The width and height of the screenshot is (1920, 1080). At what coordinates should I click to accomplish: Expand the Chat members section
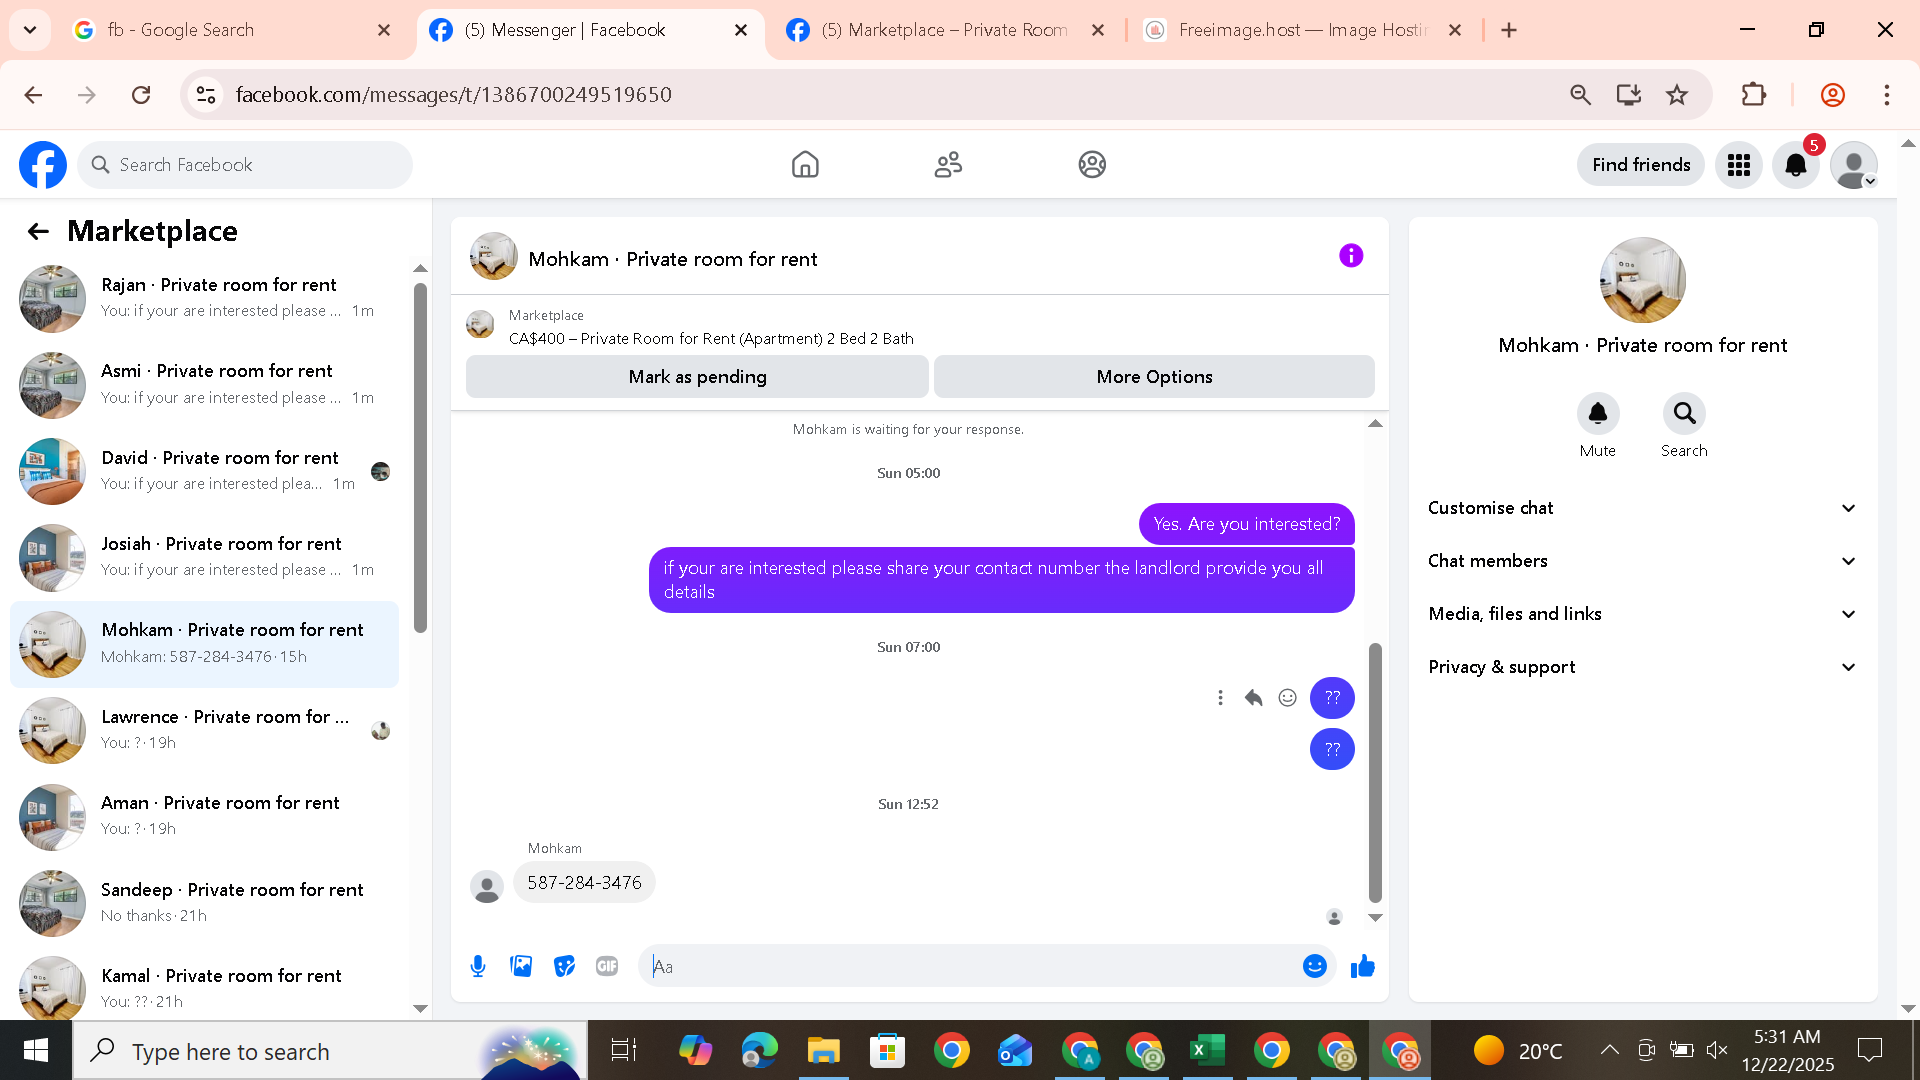1642,561
